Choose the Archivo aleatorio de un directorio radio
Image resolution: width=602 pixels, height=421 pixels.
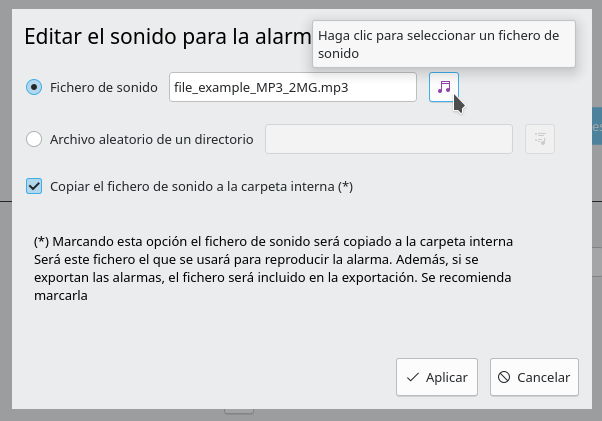34,139
